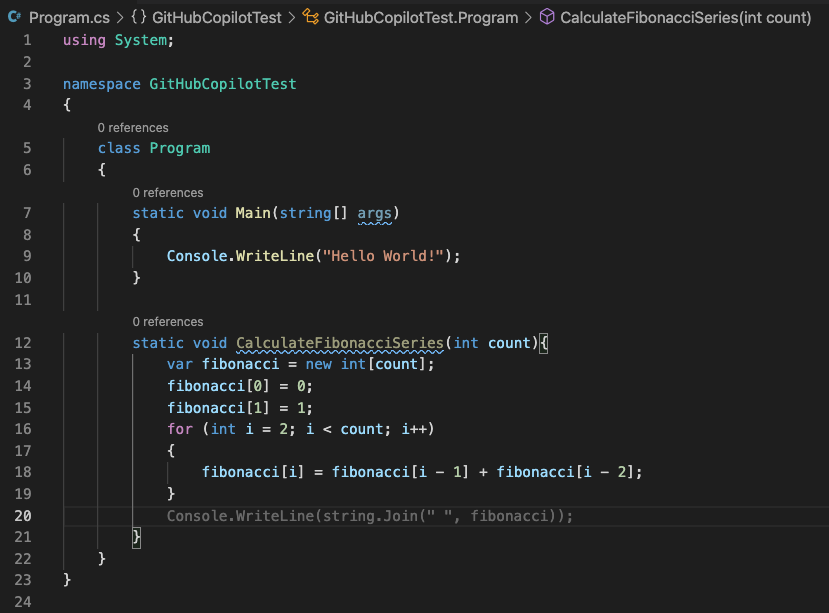Click the "Hello World!" string literal
Screen dimensions: 829x613
pos(383,256)
